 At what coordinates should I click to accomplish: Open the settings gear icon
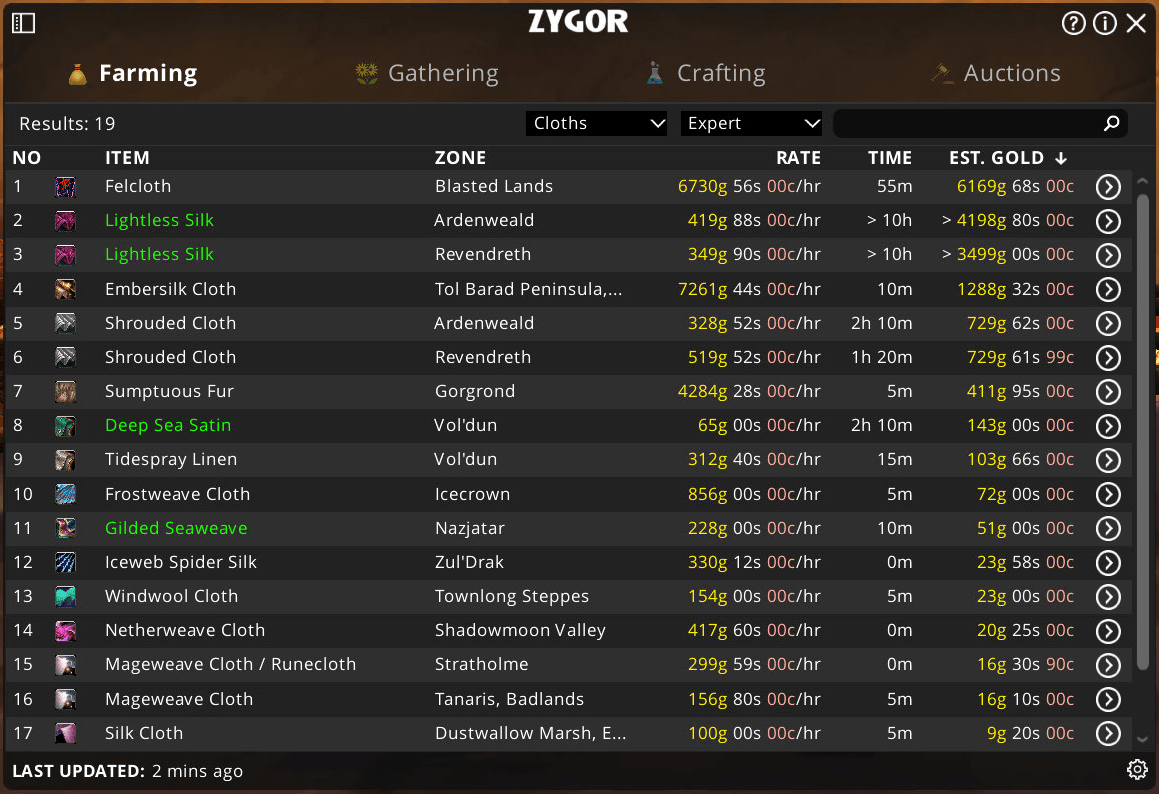tap(1137, 770)
